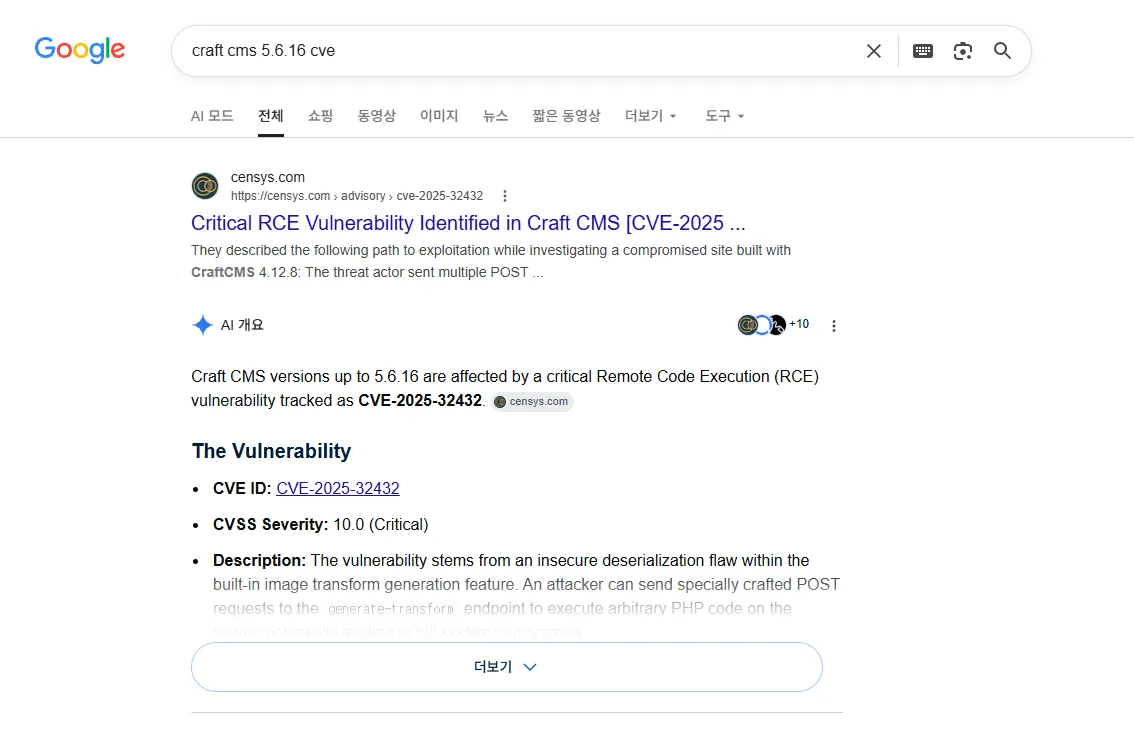This screenshot has height=730, width=1134.
Task: Open the AI overview three-dot options menu
Action: click(834, 326)
